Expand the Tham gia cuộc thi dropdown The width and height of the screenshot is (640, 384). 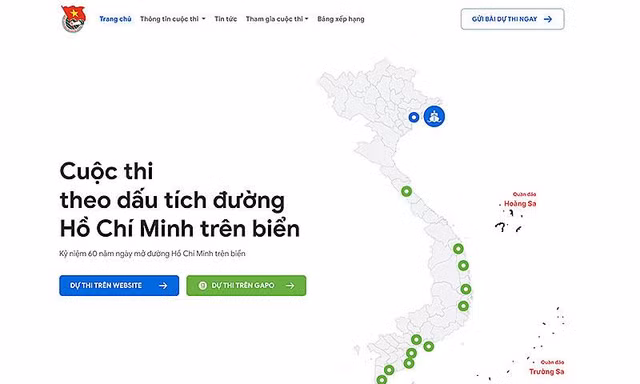tap(277, 19)
